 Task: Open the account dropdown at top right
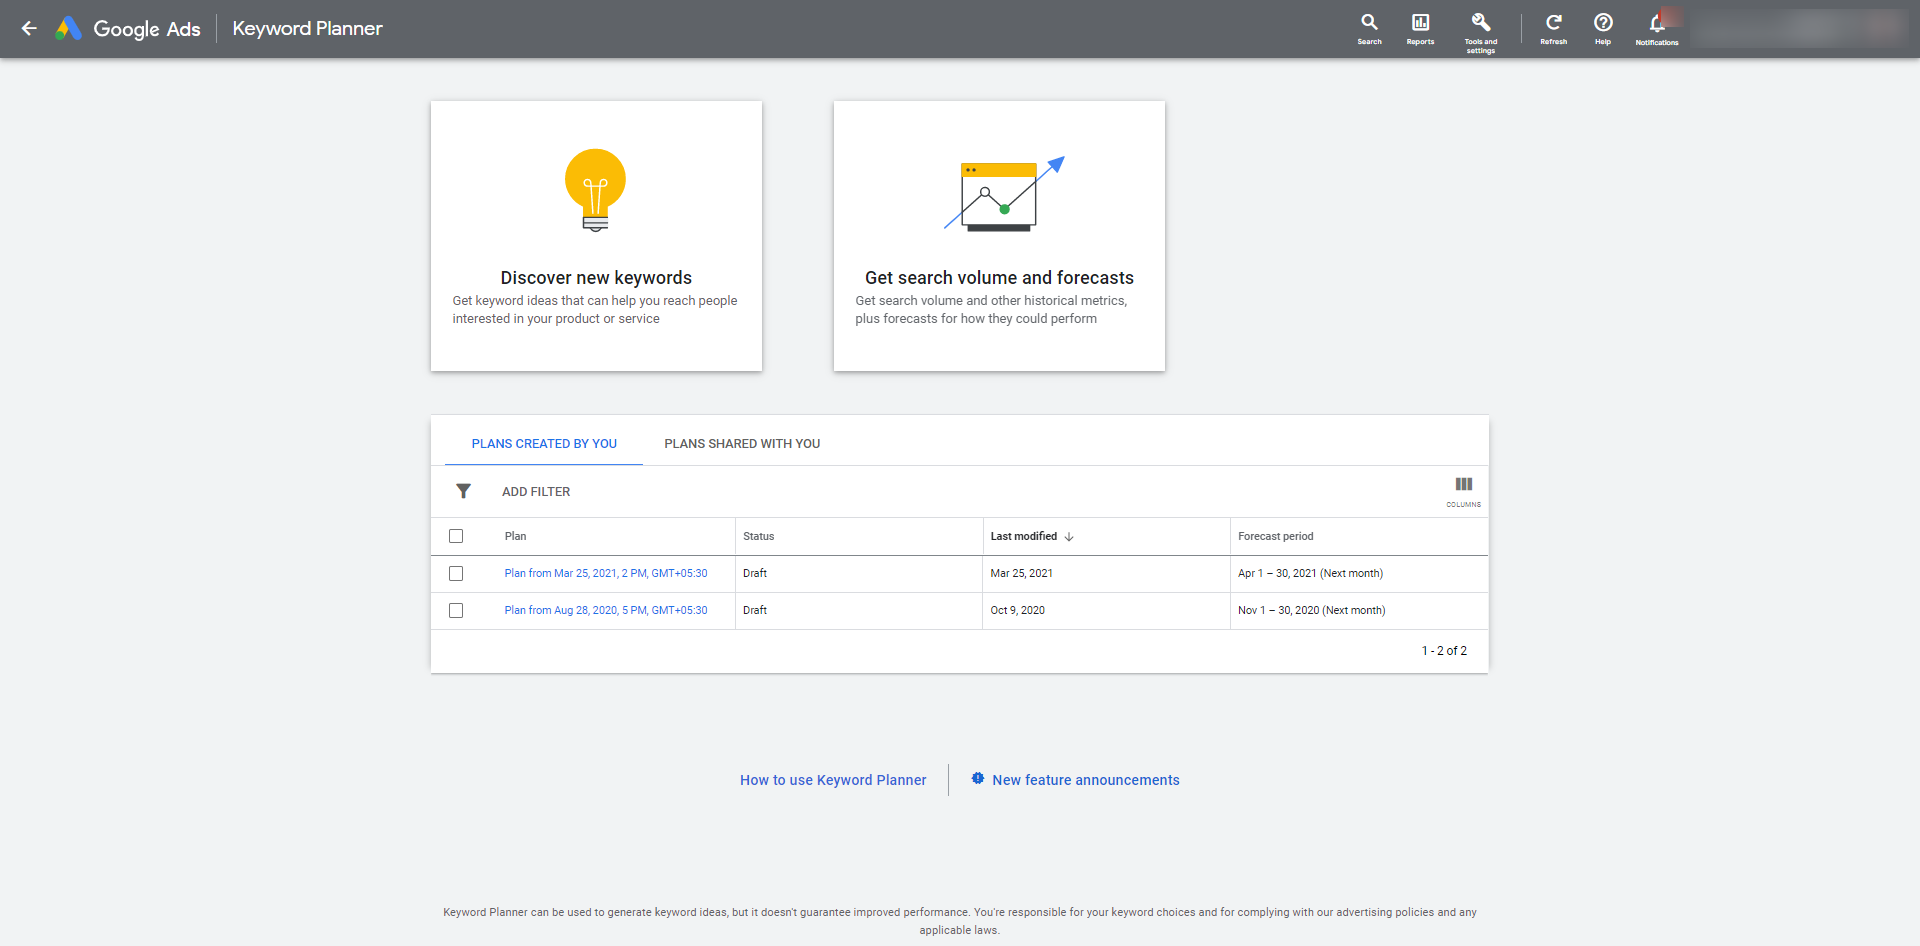pos(1800,28)
